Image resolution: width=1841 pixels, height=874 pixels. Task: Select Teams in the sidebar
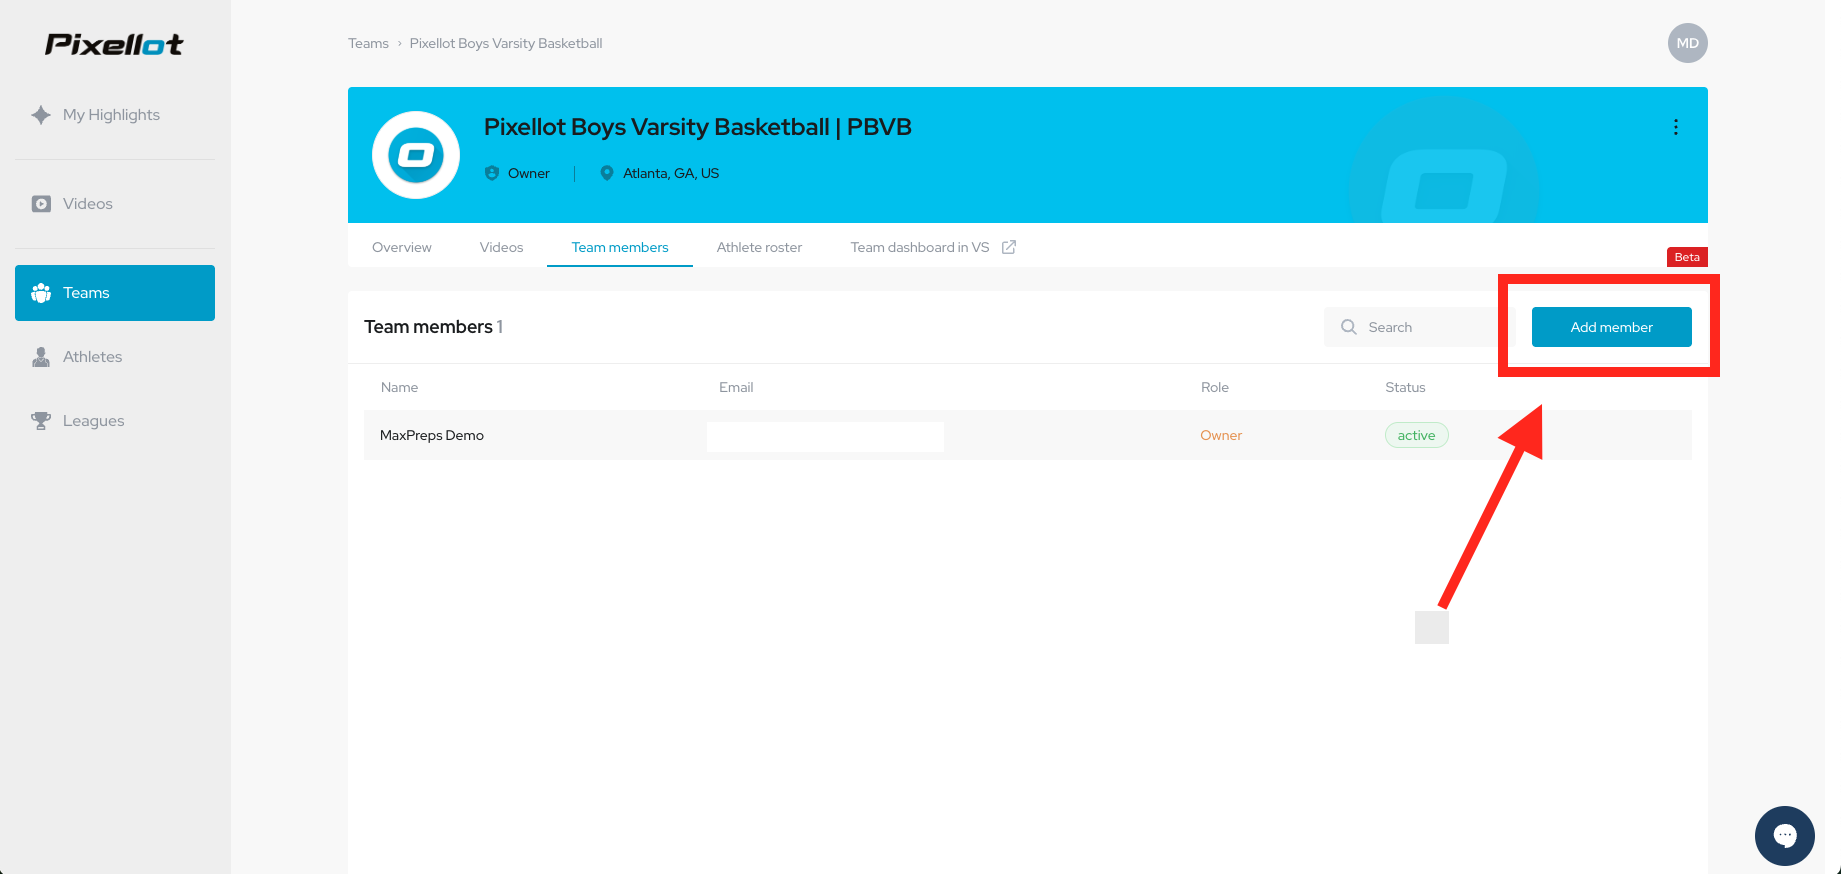tap(115, 293)
